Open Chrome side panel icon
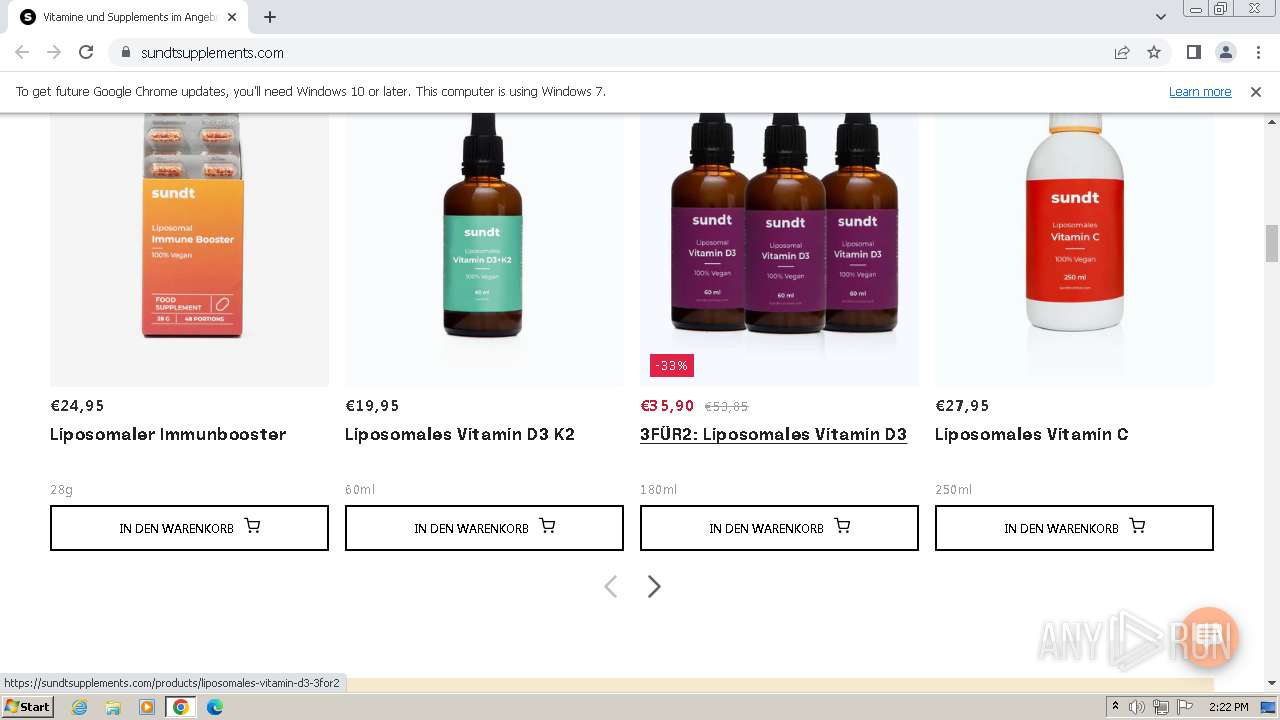Viewport: 1280px width, 720px height. (x=1193, y=52)
